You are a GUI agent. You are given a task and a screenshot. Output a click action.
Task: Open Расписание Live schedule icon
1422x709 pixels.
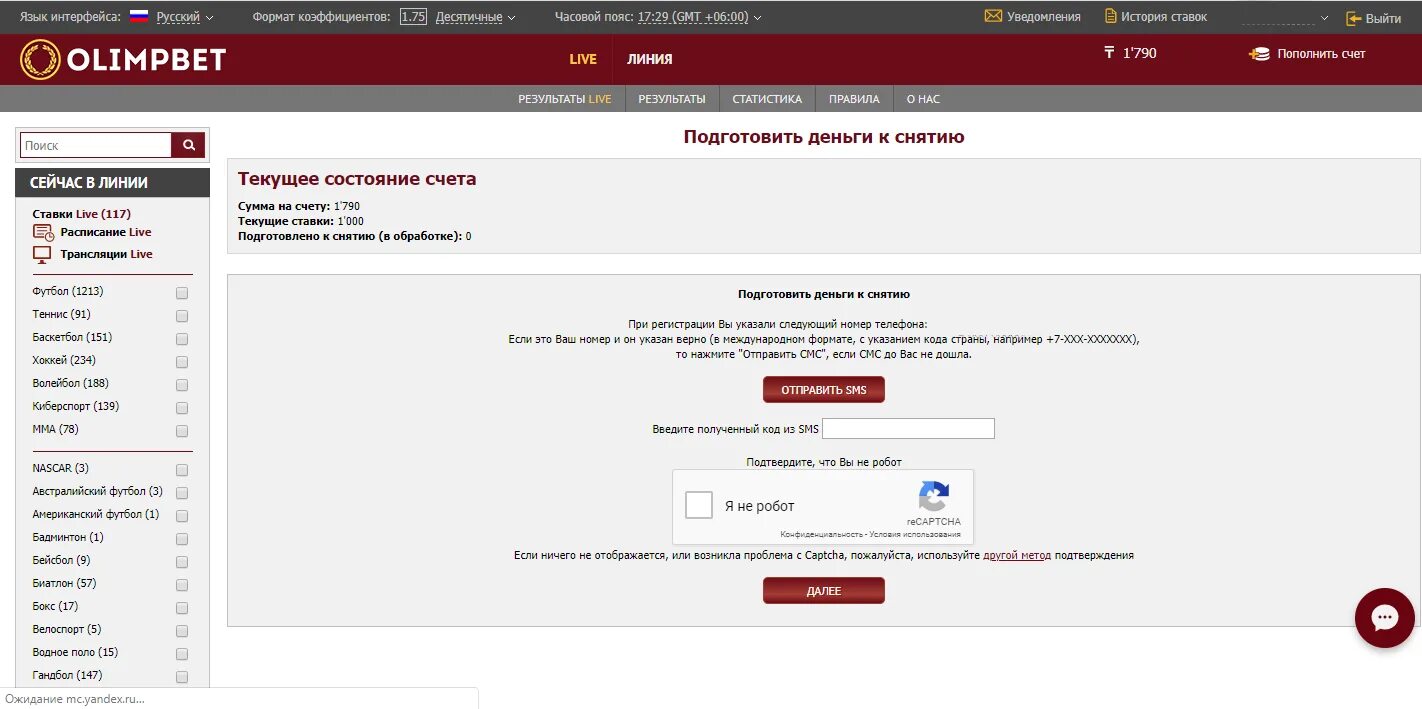[43, 231]
